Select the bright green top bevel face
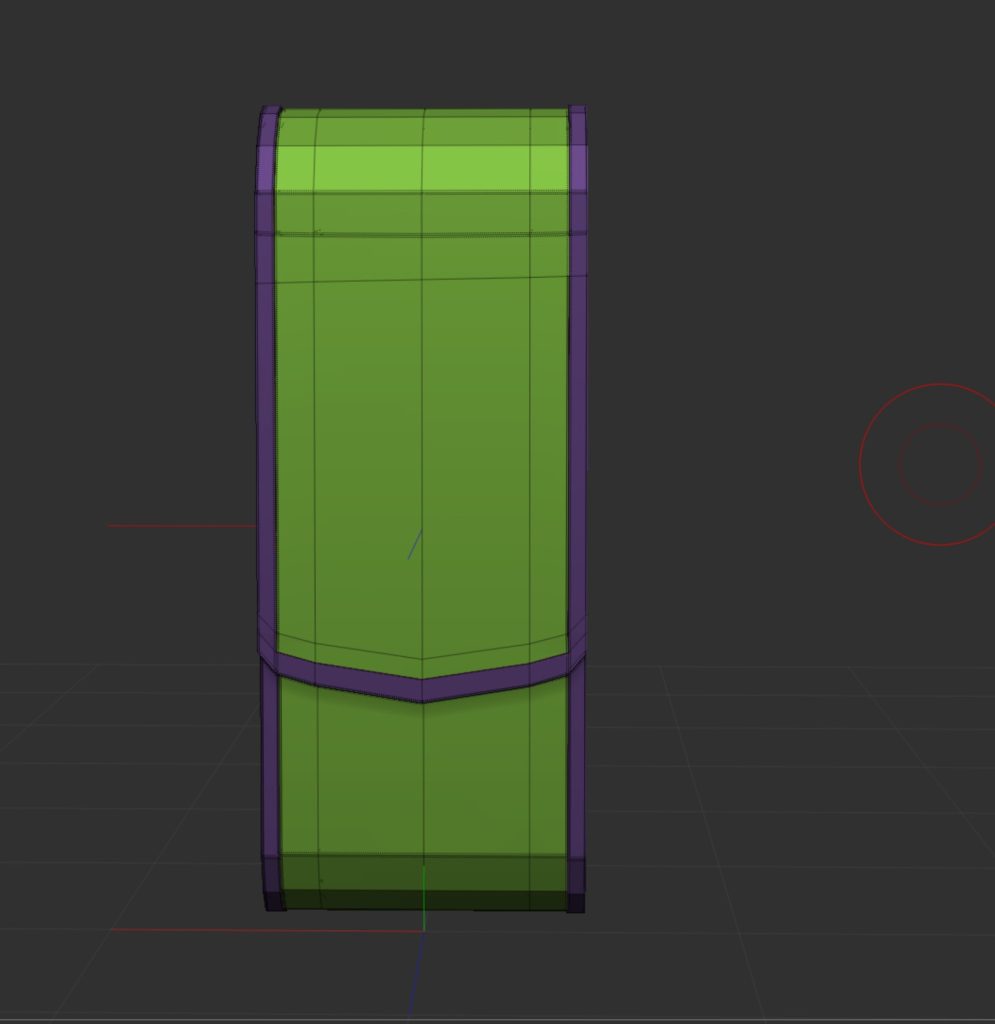This screenshot has height=1024, width=995. (x=422, y=168)
